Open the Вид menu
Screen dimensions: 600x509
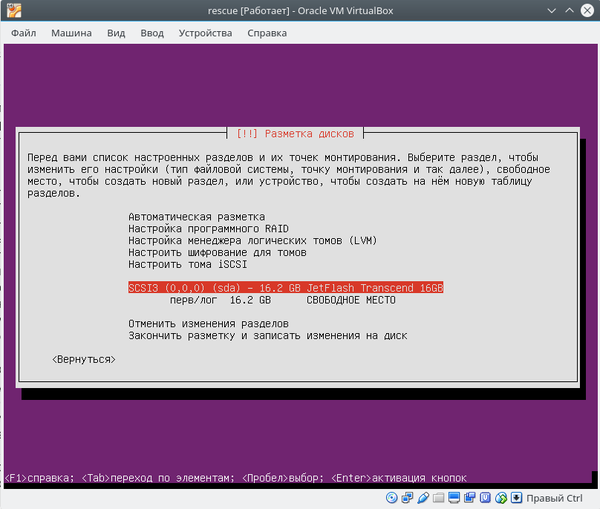[x=116, y=33]
